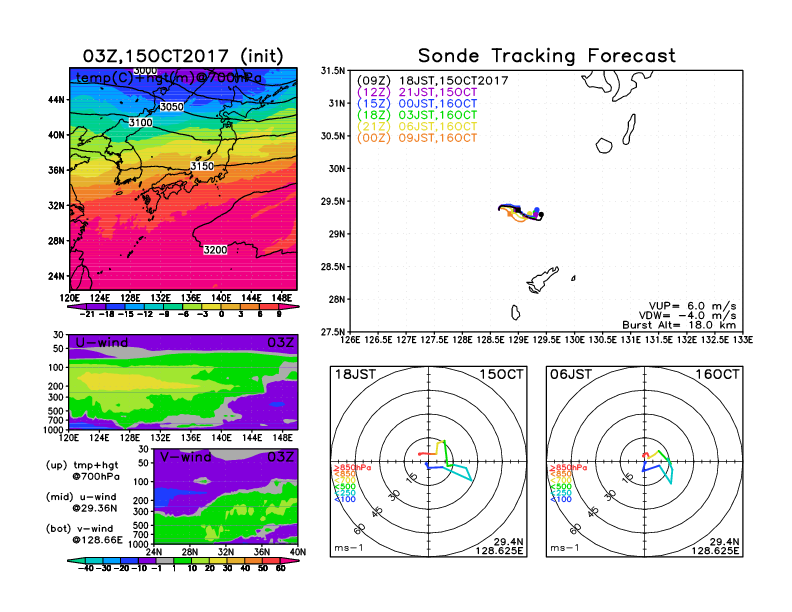Select purple legend entry '(12Z) 21JST,15OCT'

[x=417, y=92]
